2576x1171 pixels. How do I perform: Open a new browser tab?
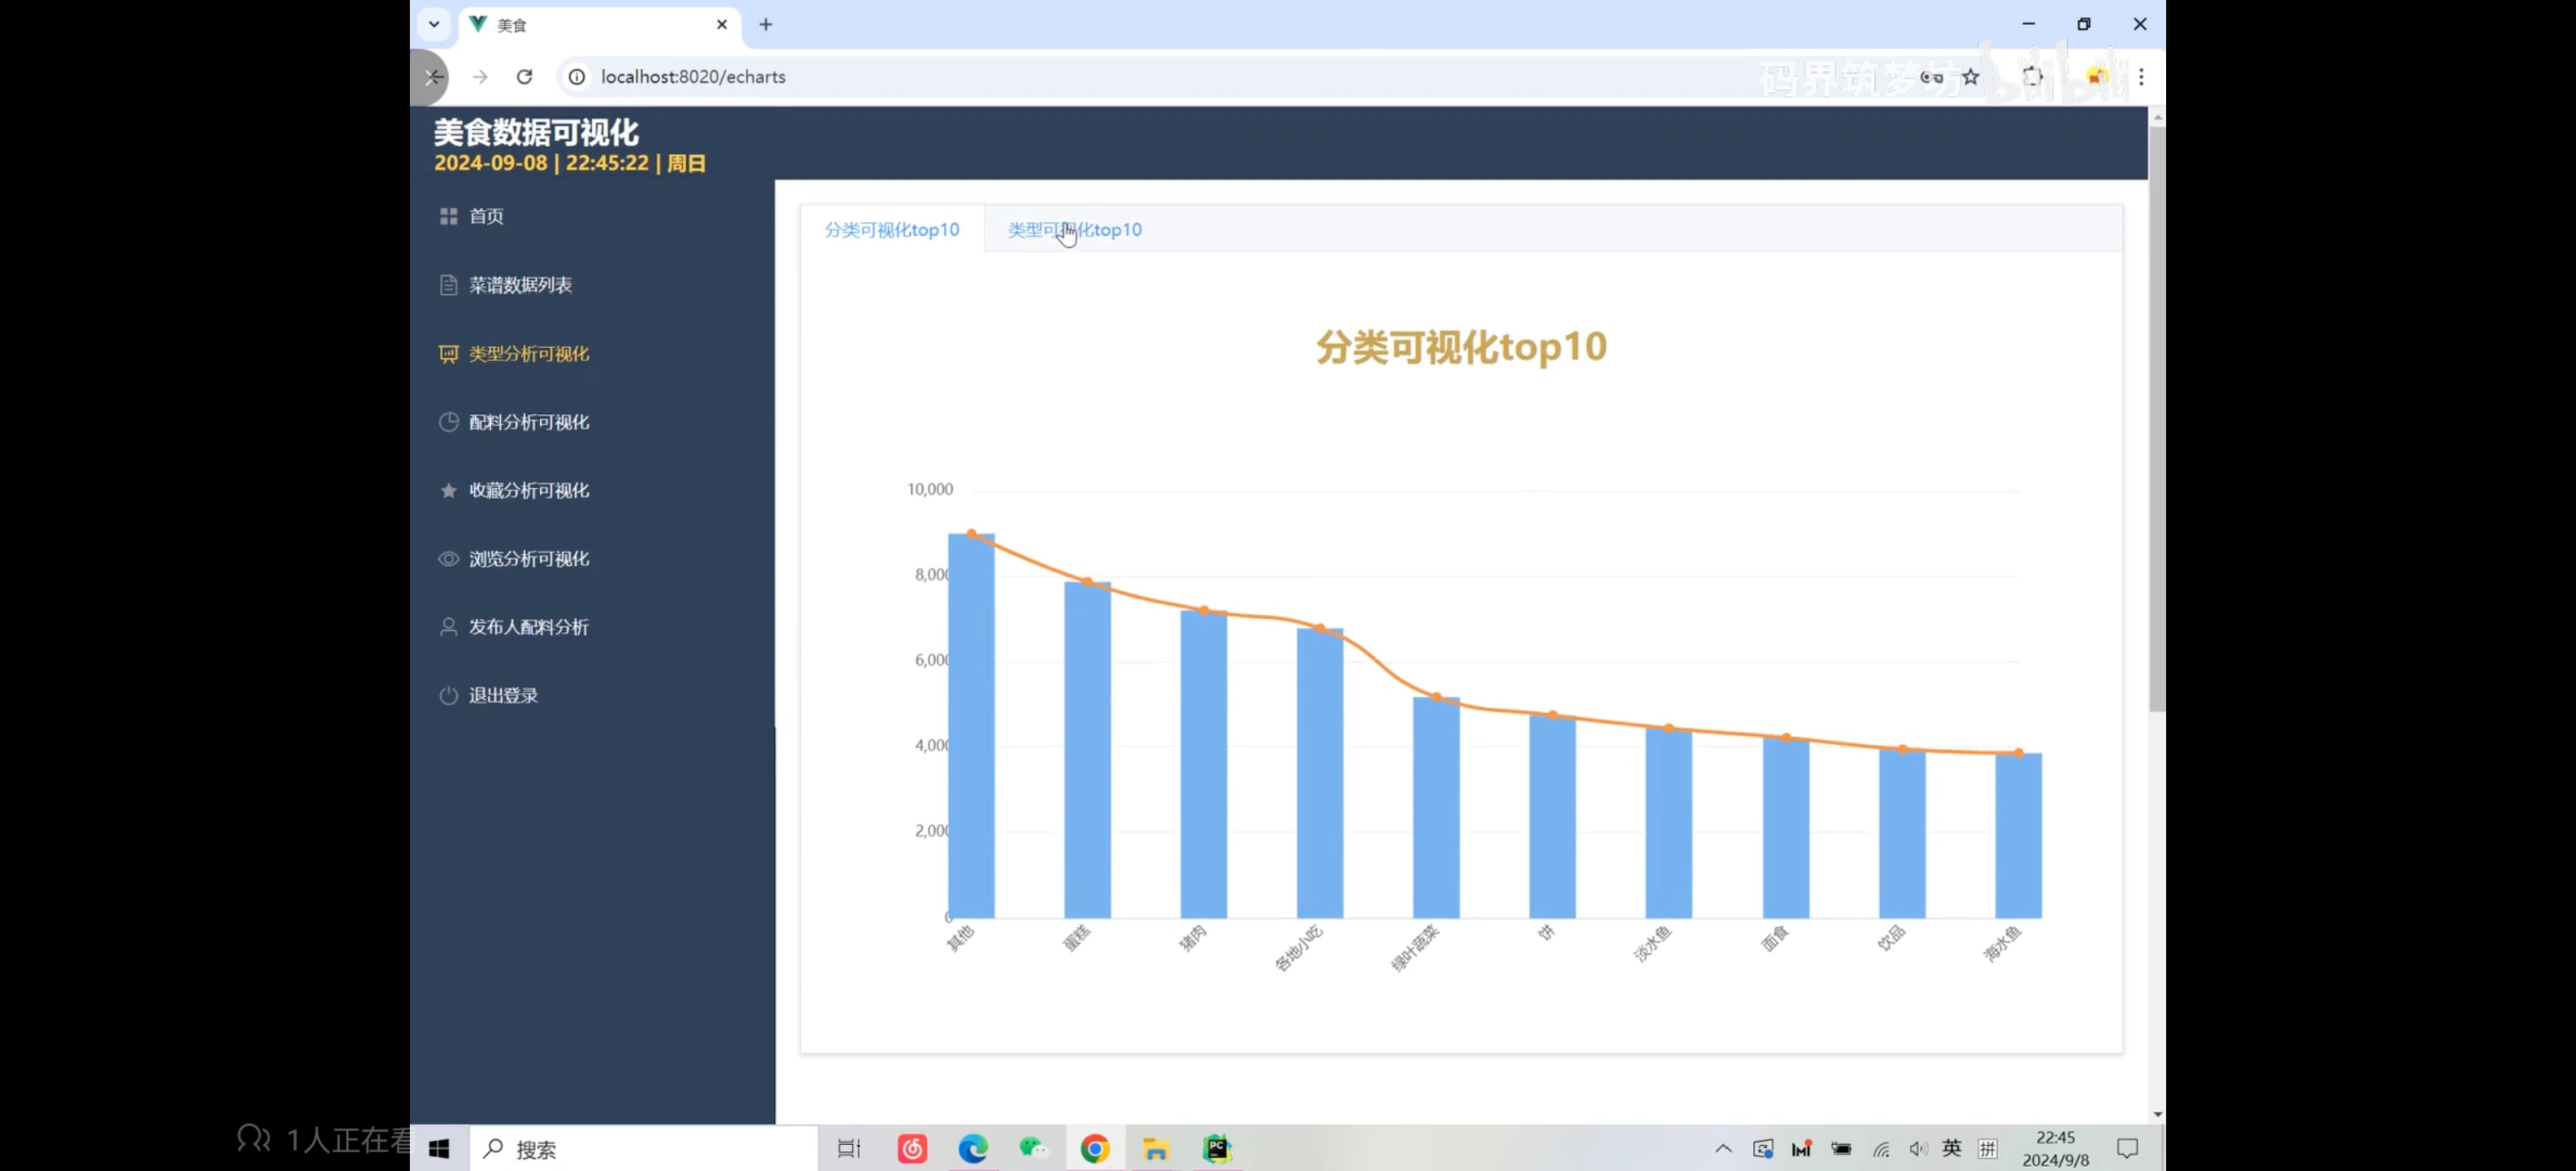766,25
